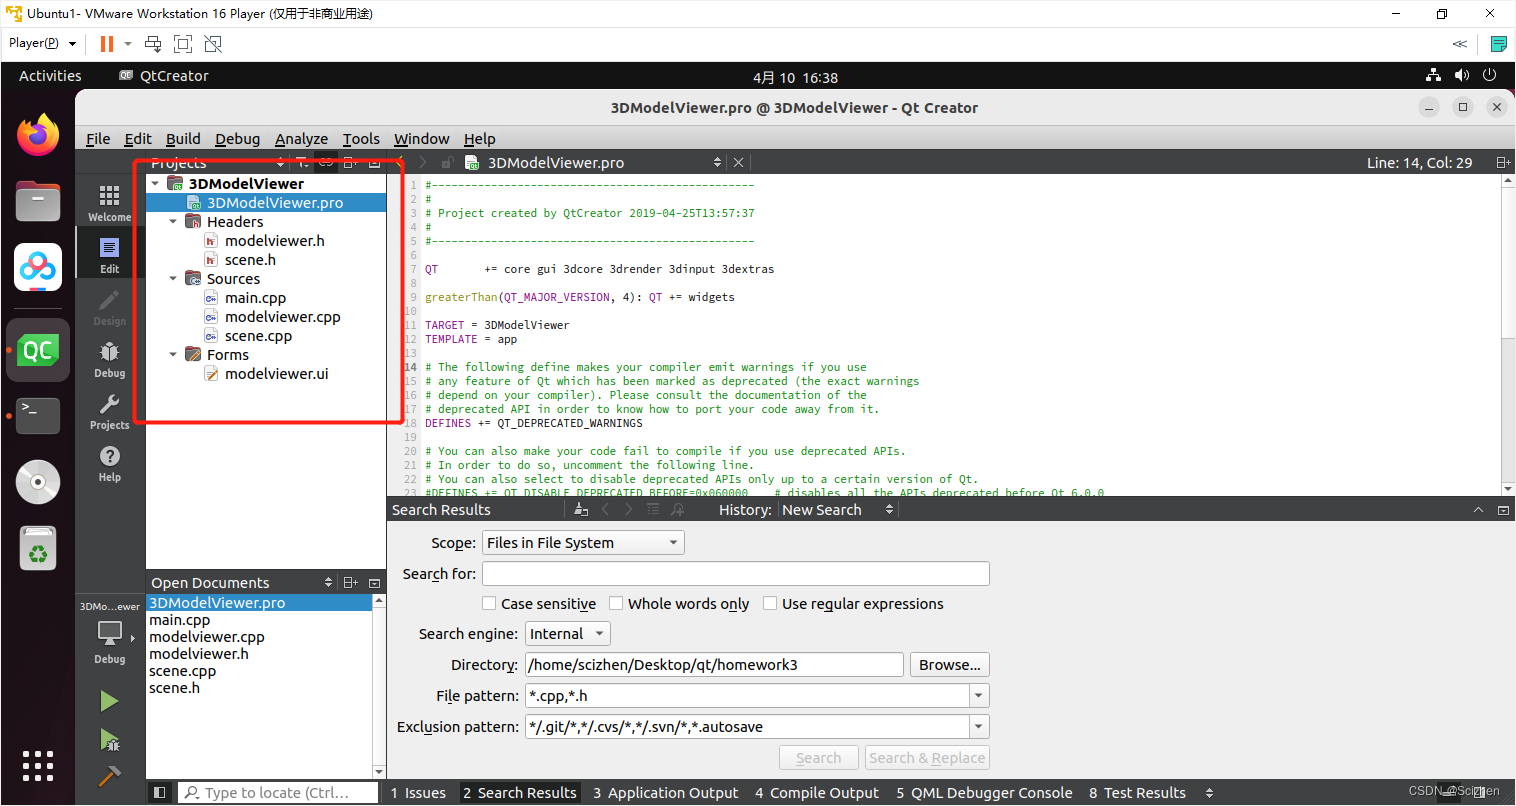Open the Tools menu
1516x806 pixels.
pyautogui.click(x=361, y=139)
